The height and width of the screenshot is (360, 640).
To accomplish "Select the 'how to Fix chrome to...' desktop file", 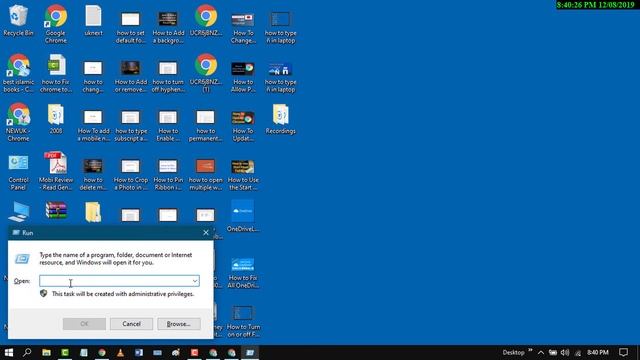I will point(56,73).
